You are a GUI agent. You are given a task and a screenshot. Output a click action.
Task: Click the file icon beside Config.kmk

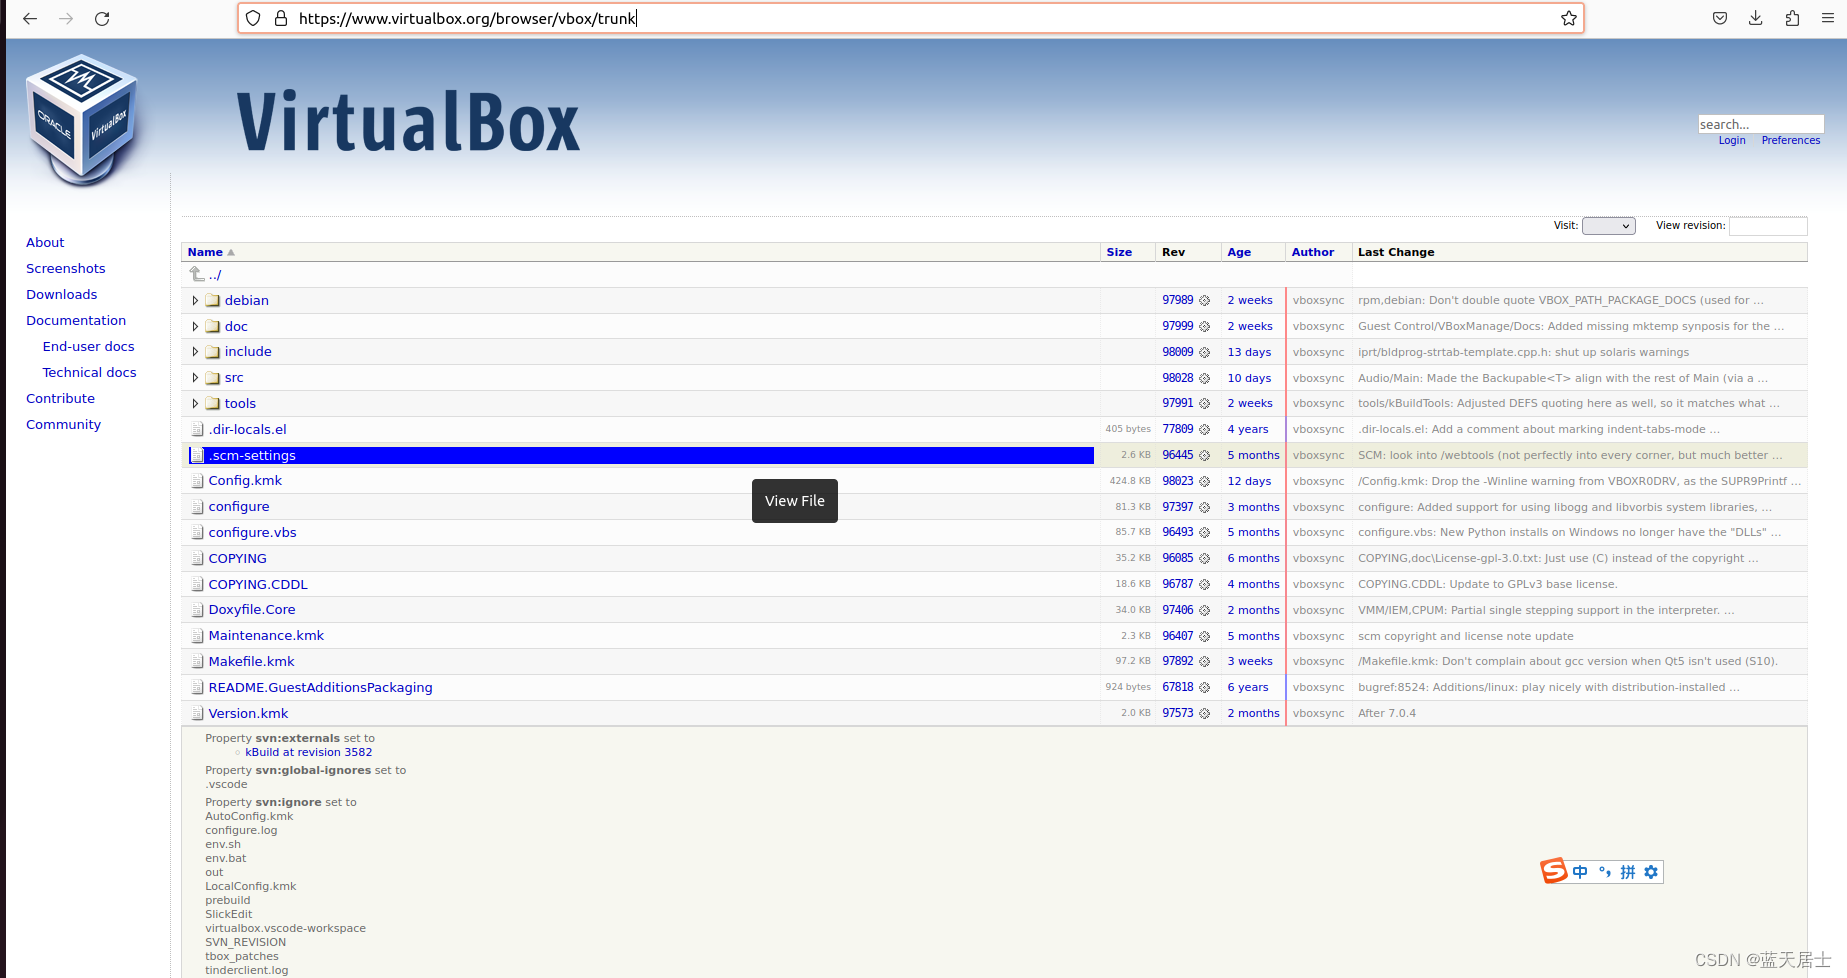(x=197, y=481)
